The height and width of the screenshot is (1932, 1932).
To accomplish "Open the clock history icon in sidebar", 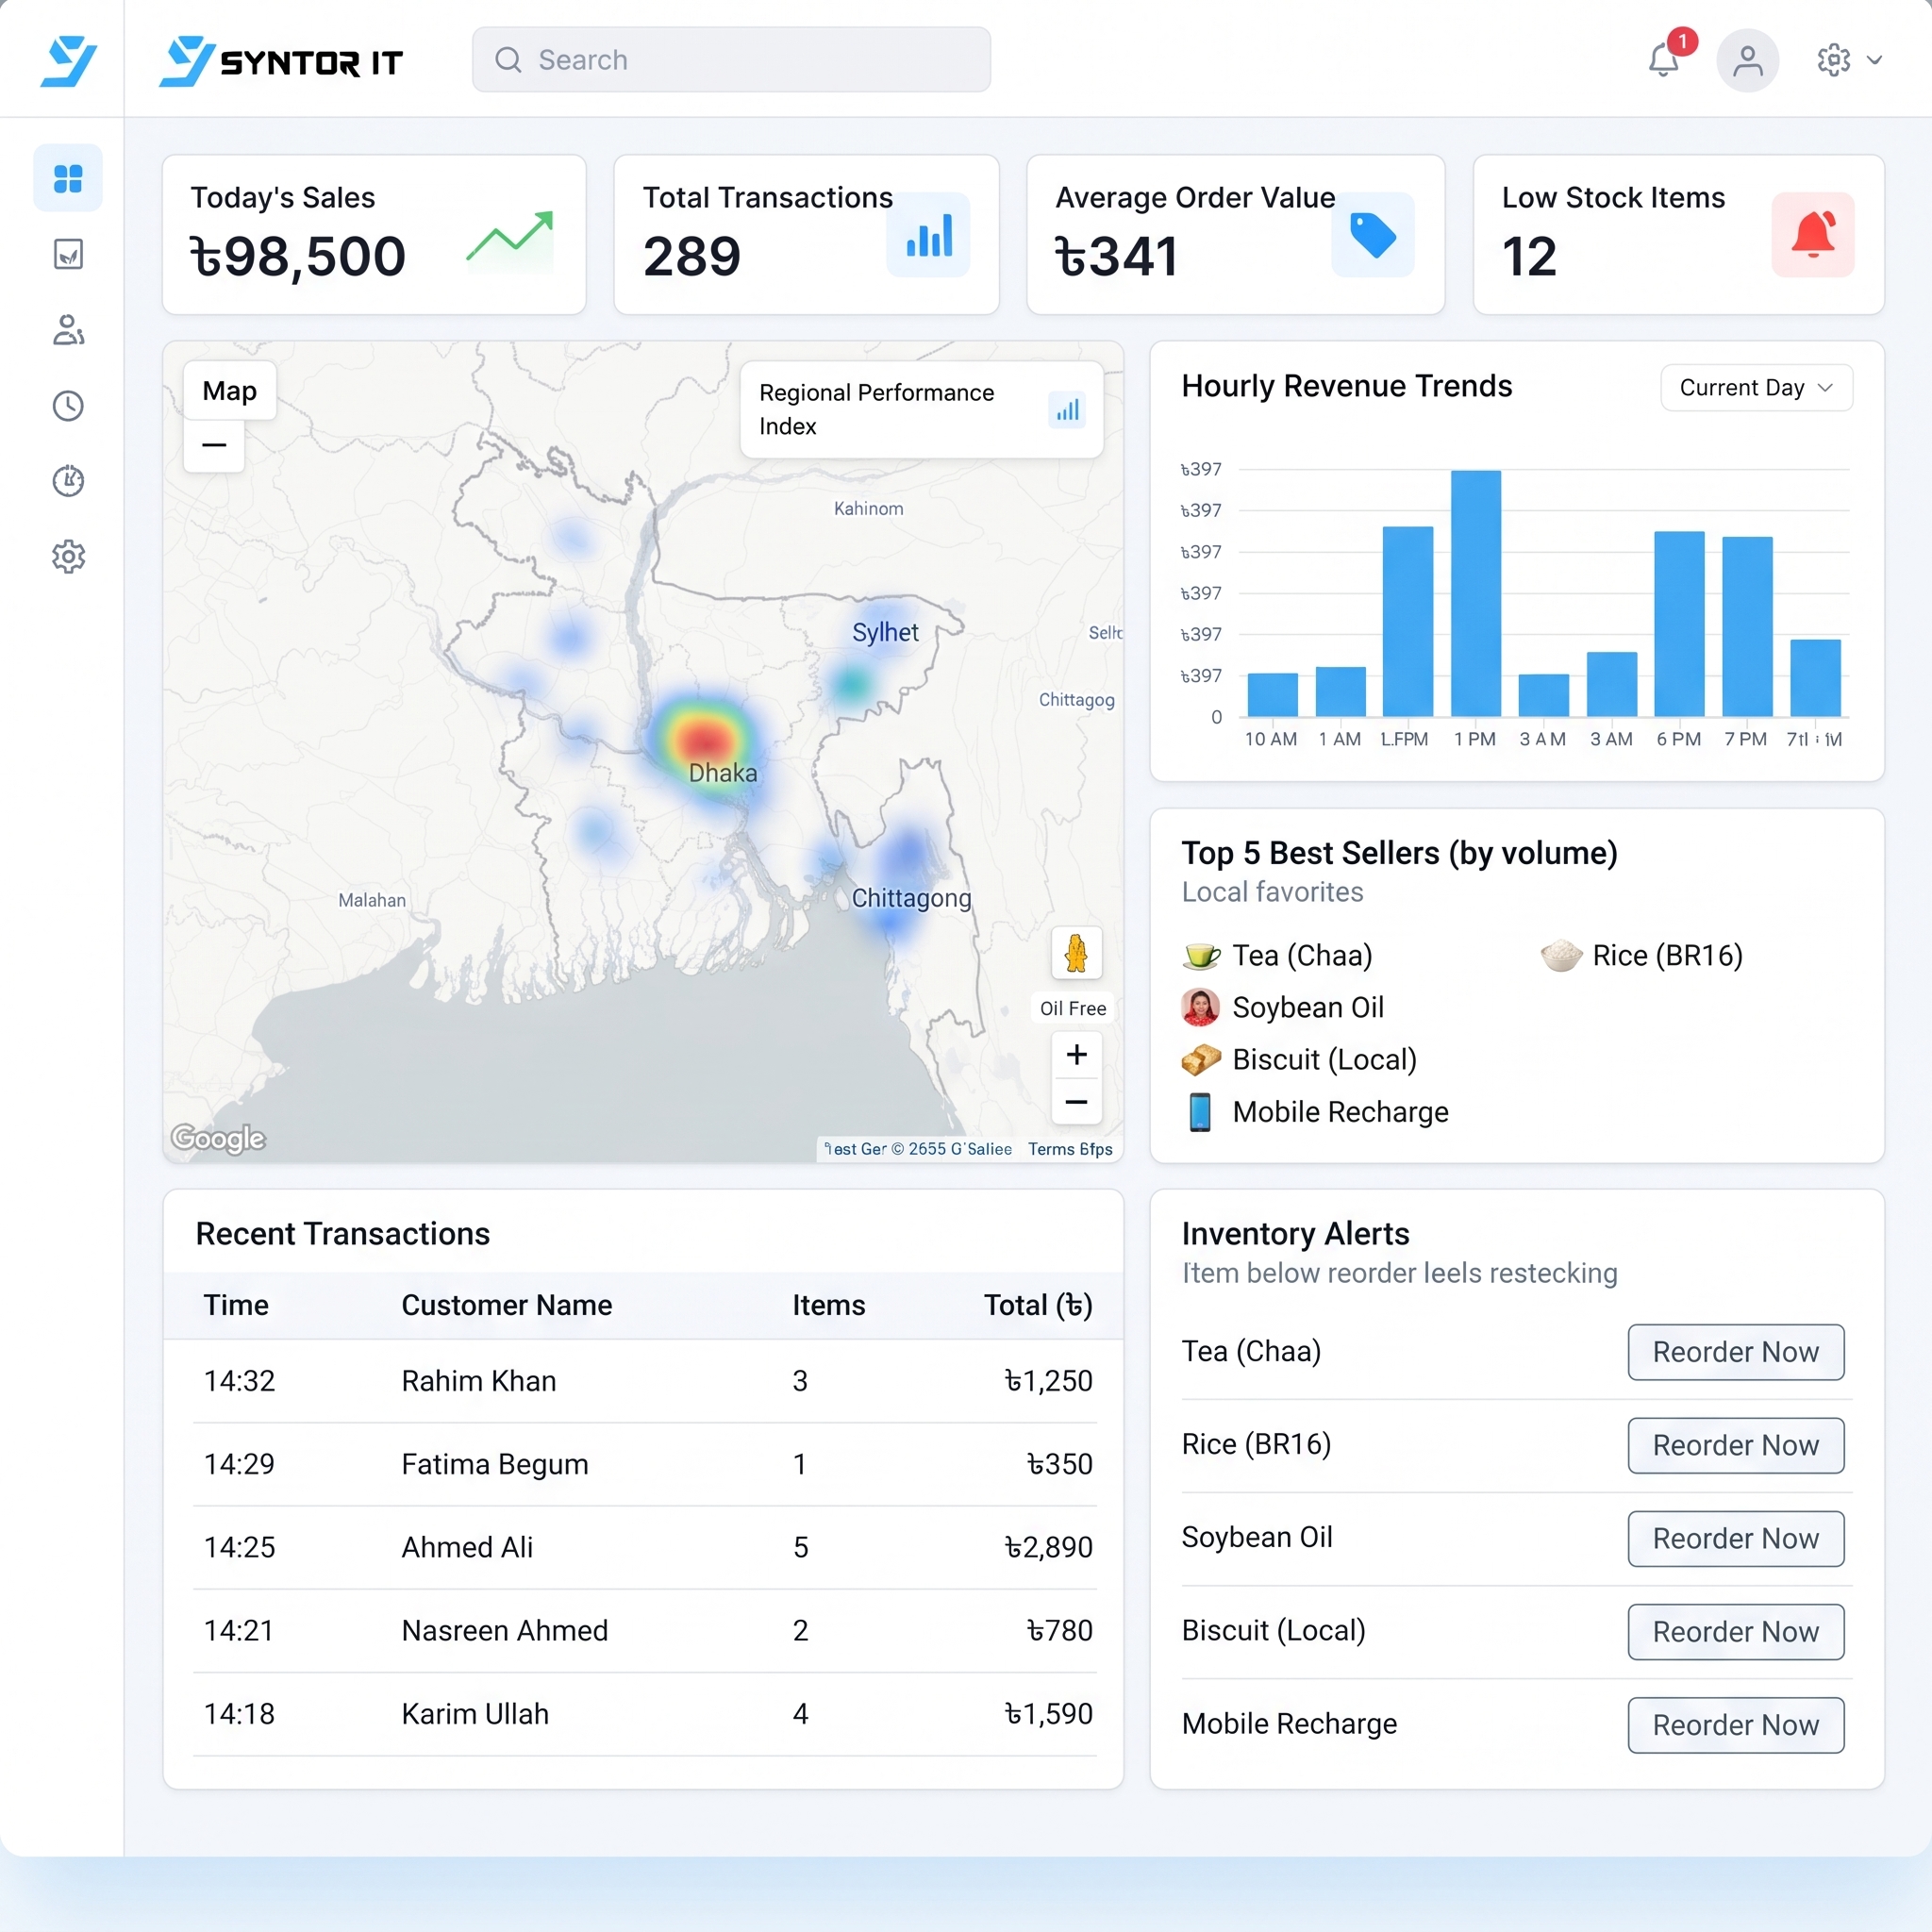I will [68, 406].
